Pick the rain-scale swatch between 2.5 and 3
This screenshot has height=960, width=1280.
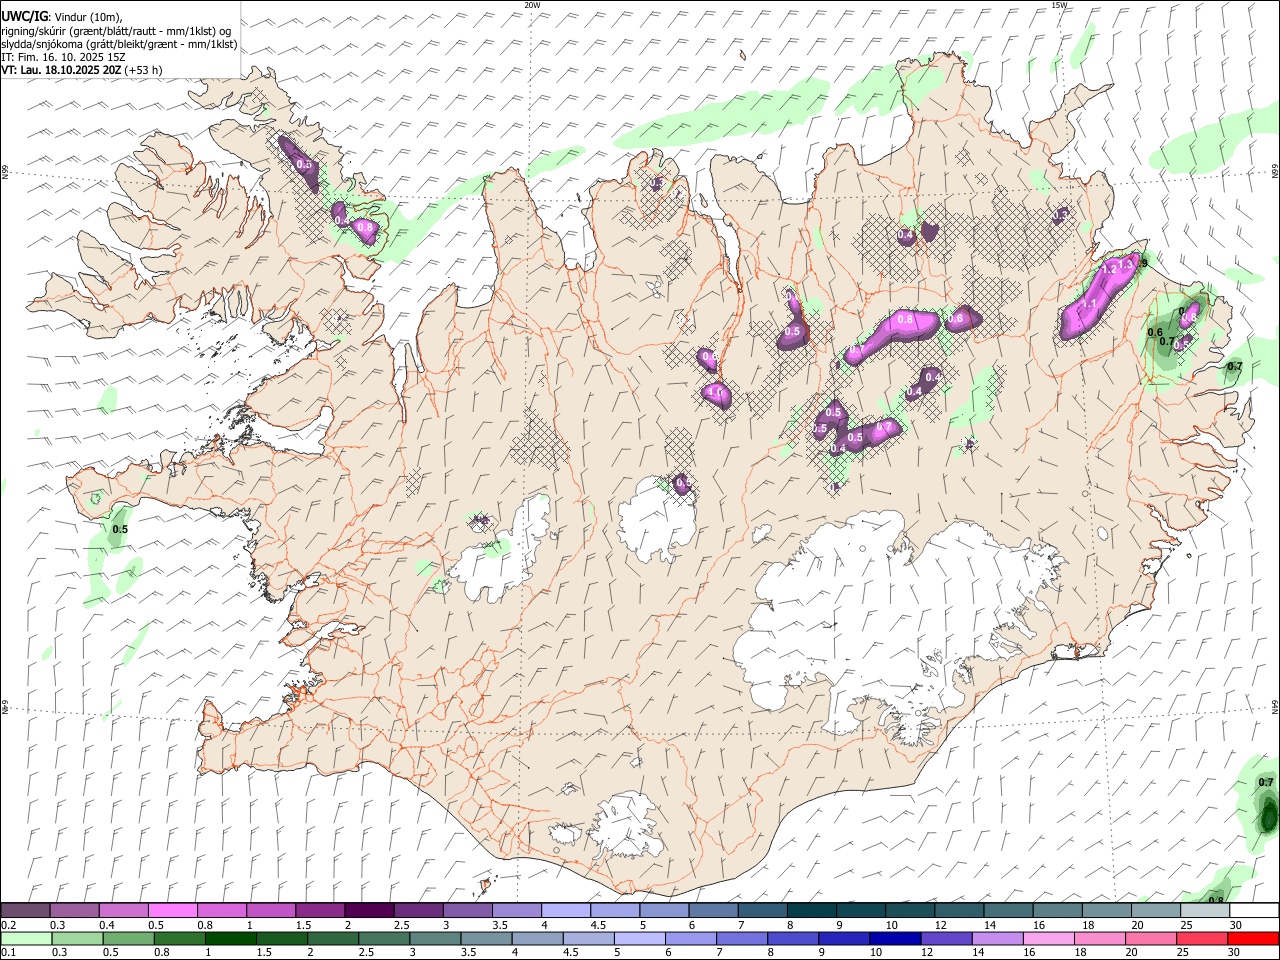(x=384, y=939)
